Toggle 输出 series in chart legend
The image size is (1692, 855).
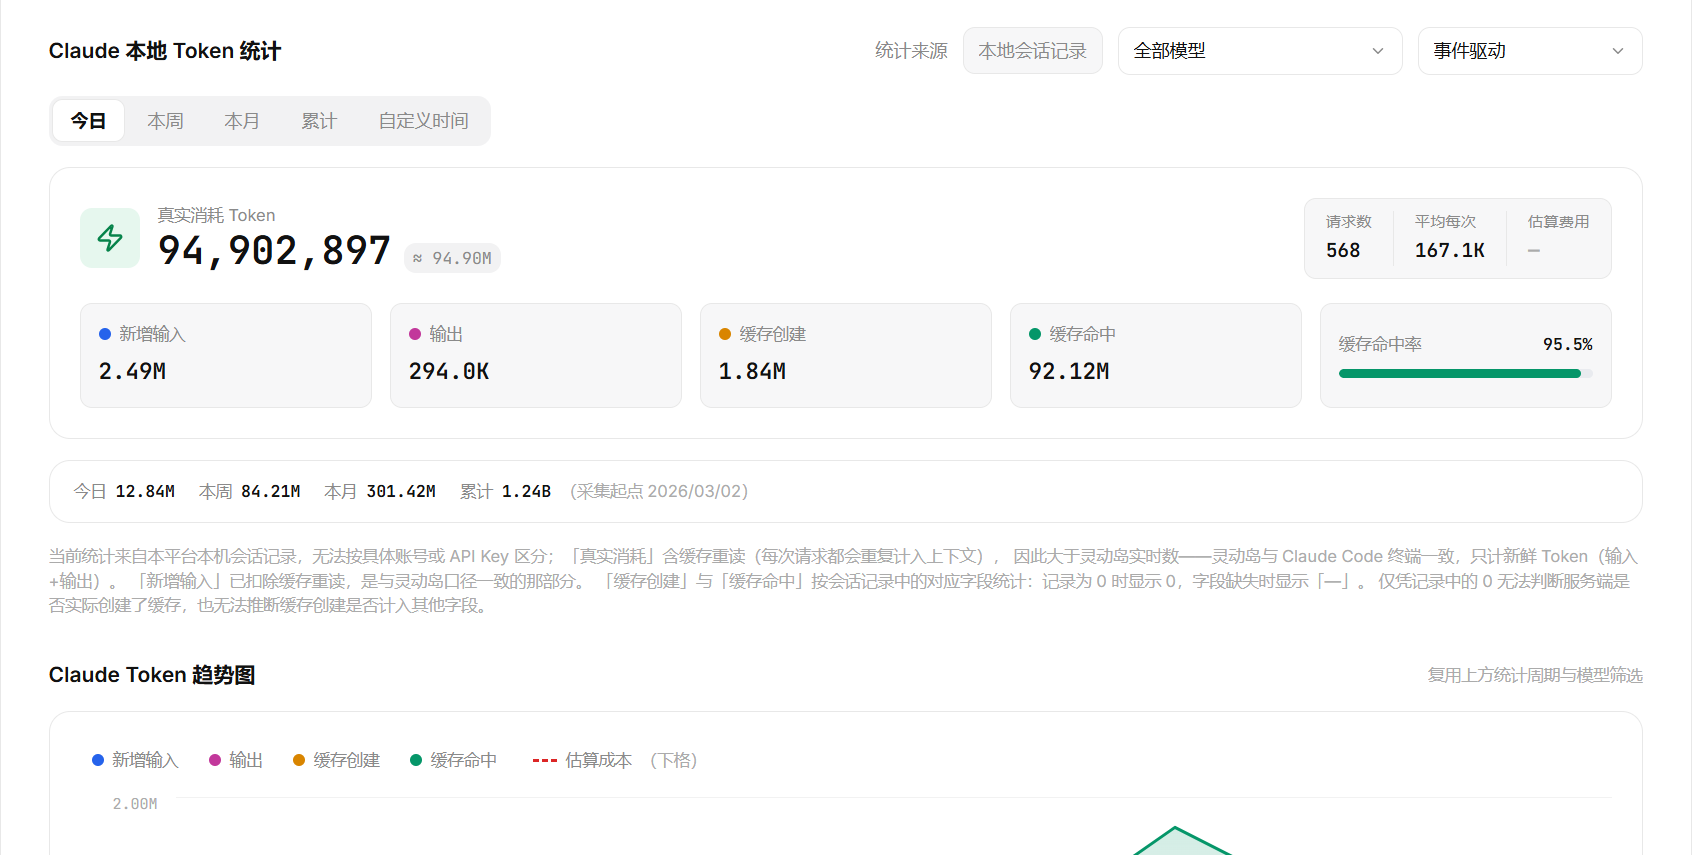click(x=236, y=760)
